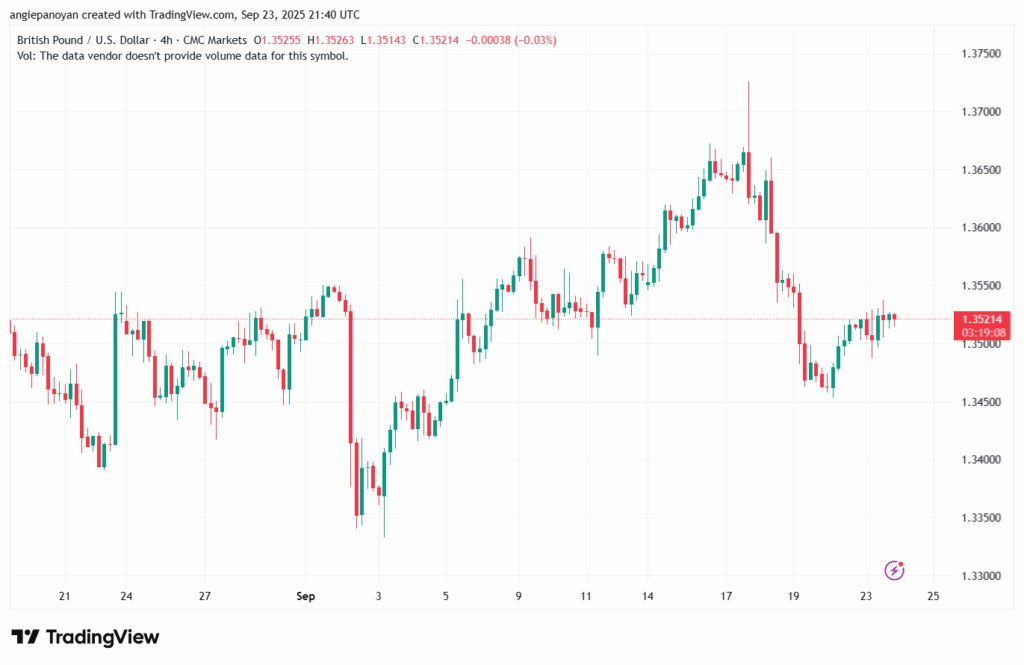This screenshot has height=665, width=1024.
Task: Click the red current price label 1.35214
Action: (983, 318)
